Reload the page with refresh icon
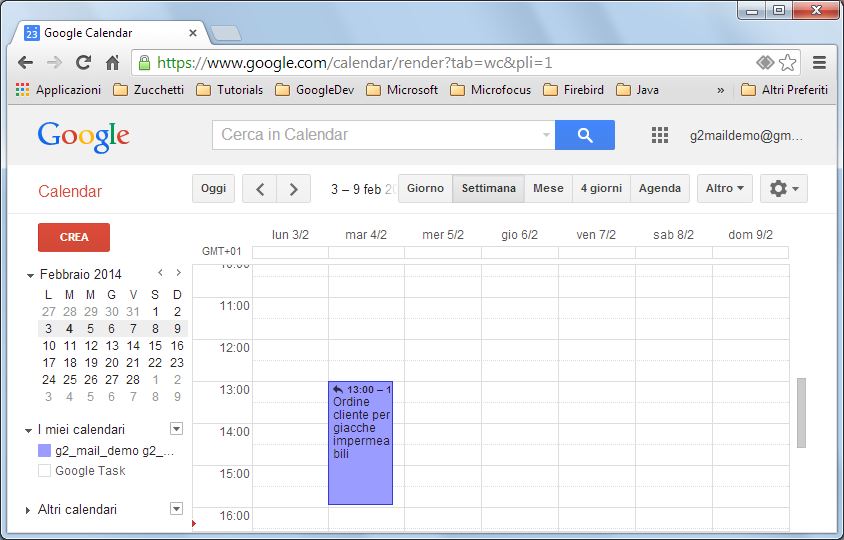 point(83,63)
